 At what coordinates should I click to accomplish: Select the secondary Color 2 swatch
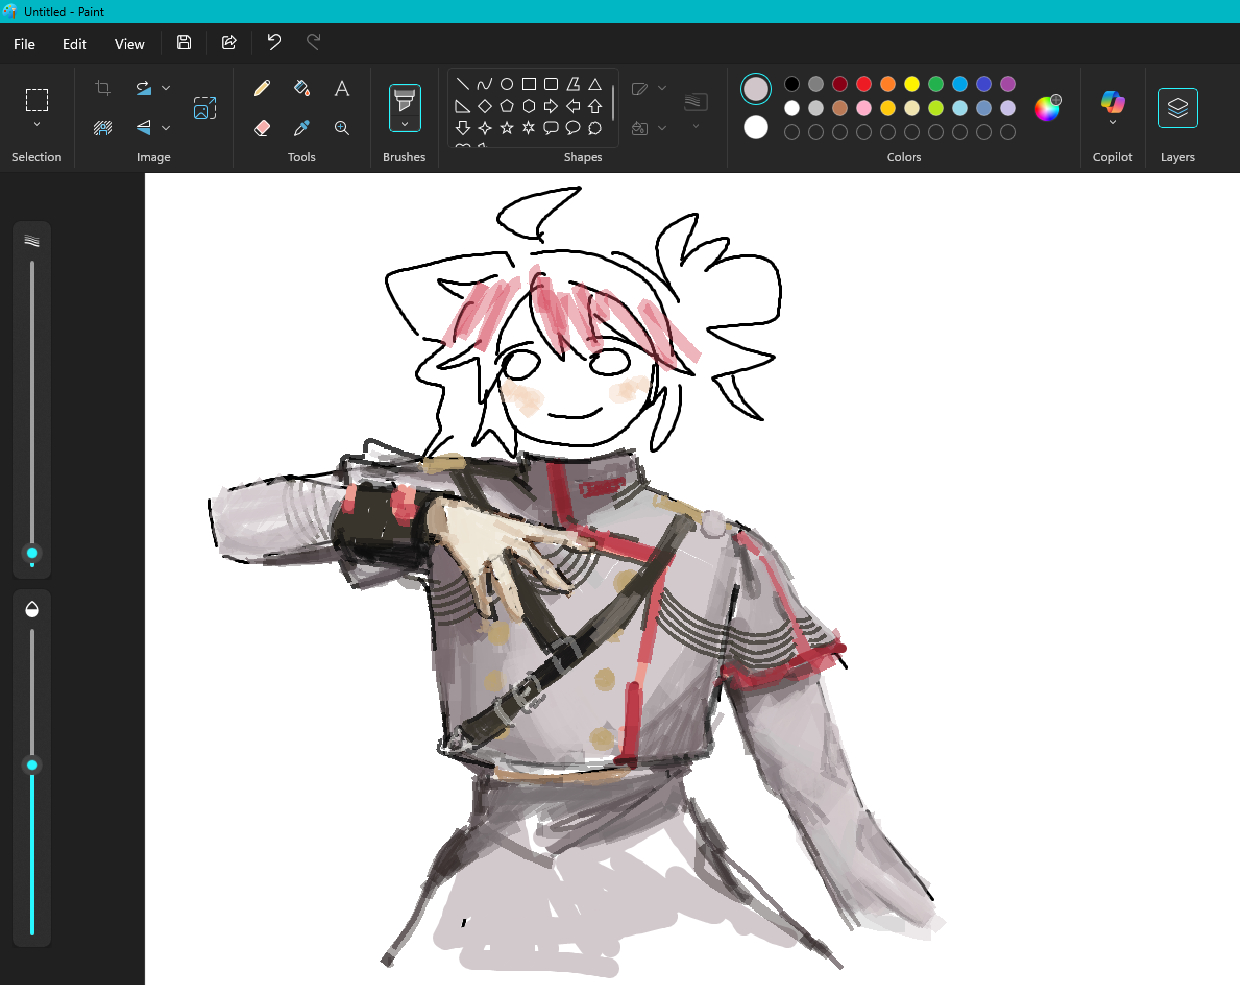coord(756,127)
